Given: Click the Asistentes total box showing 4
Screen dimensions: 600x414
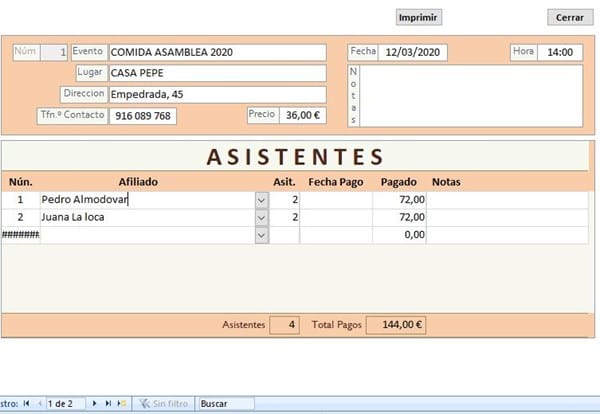Looking at the screenshot, I should (x=284, y=325).
